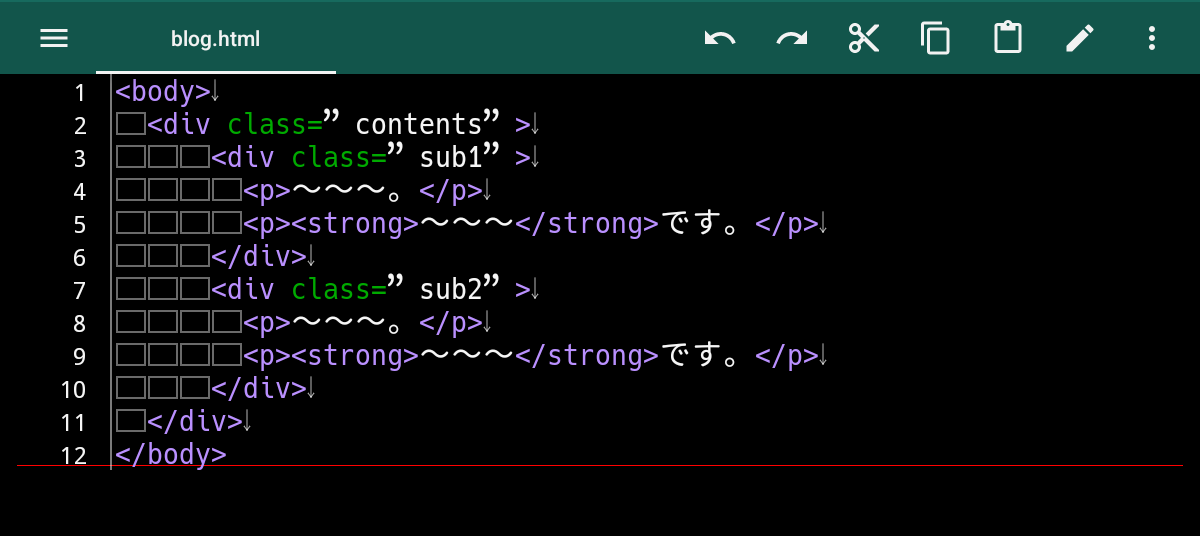
Task: Click on the word contents in line 2
Action: [x=419, y=125]
